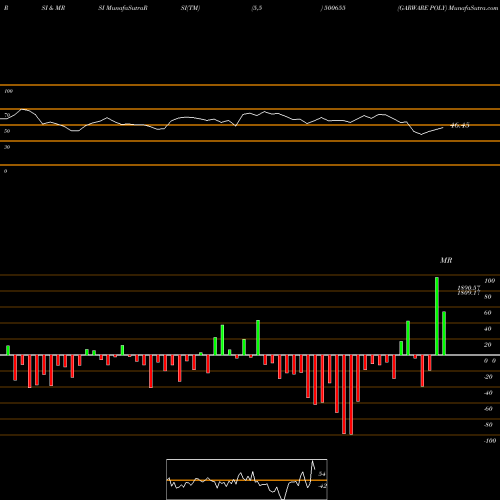Click the first green MR bar at left
The image size is (500, 500).
8,350
